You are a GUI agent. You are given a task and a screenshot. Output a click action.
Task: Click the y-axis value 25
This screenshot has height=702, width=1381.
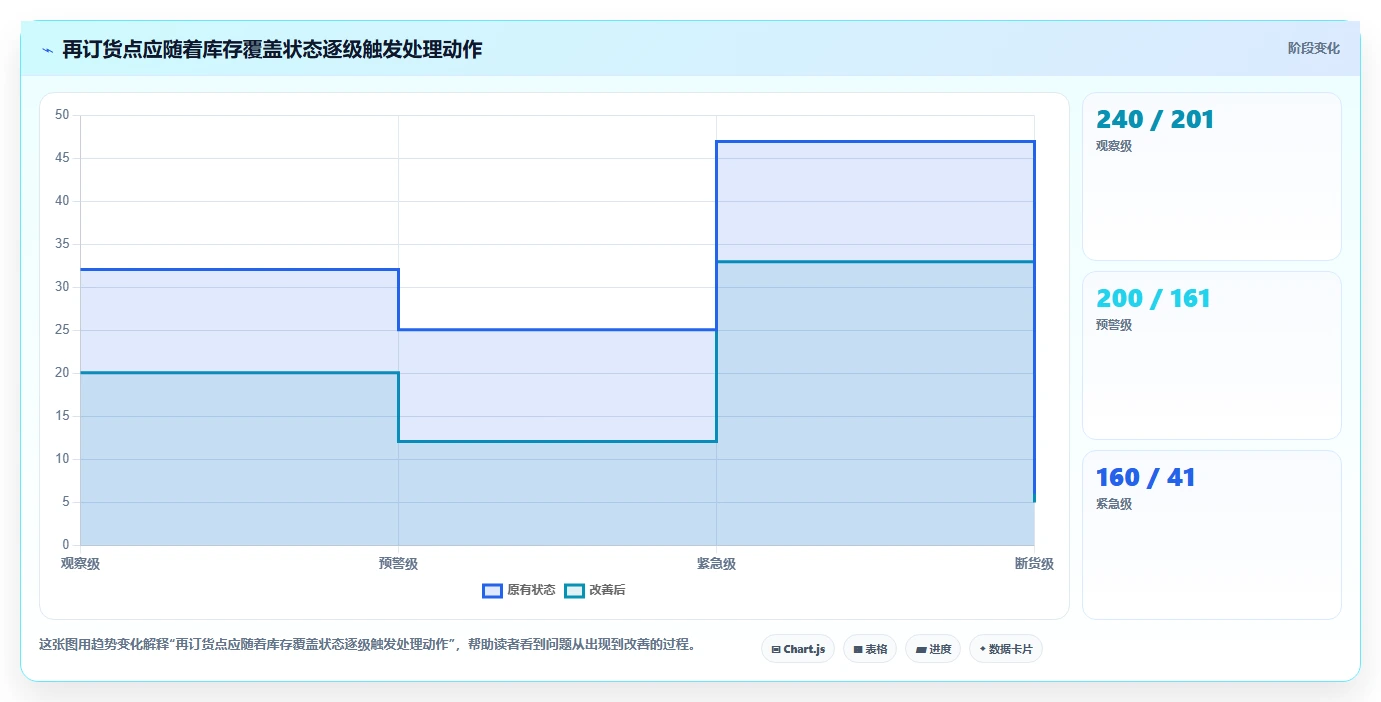point(62,330)
